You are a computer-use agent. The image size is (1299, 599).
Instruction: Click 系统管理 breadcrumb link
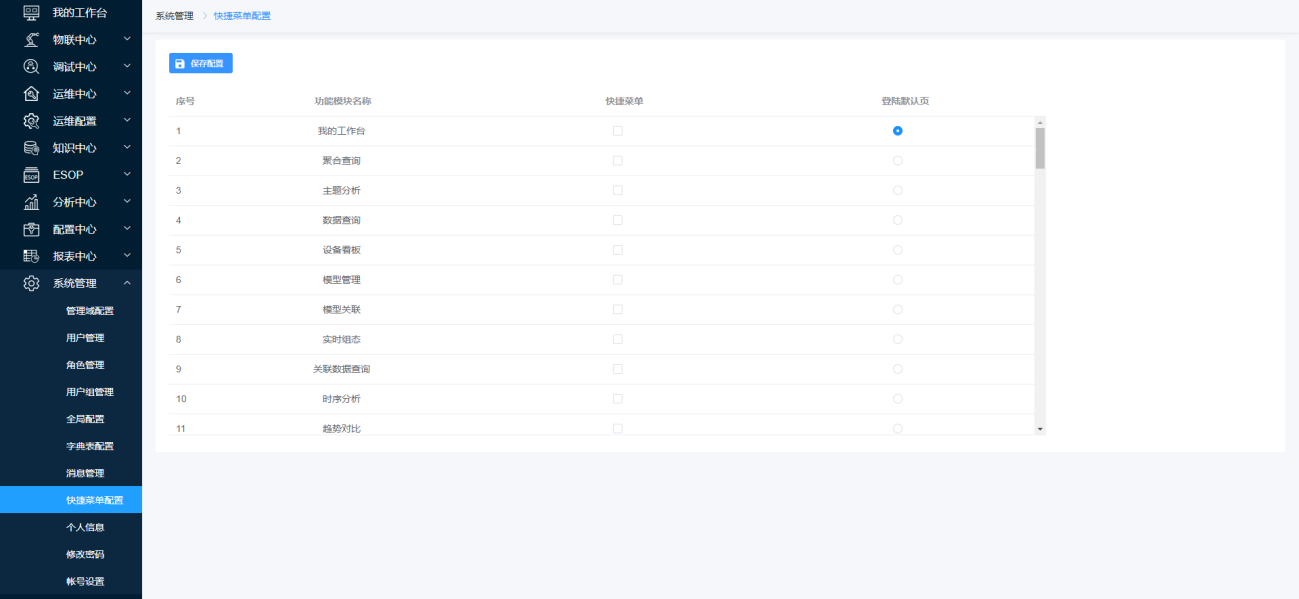point(175,16)
